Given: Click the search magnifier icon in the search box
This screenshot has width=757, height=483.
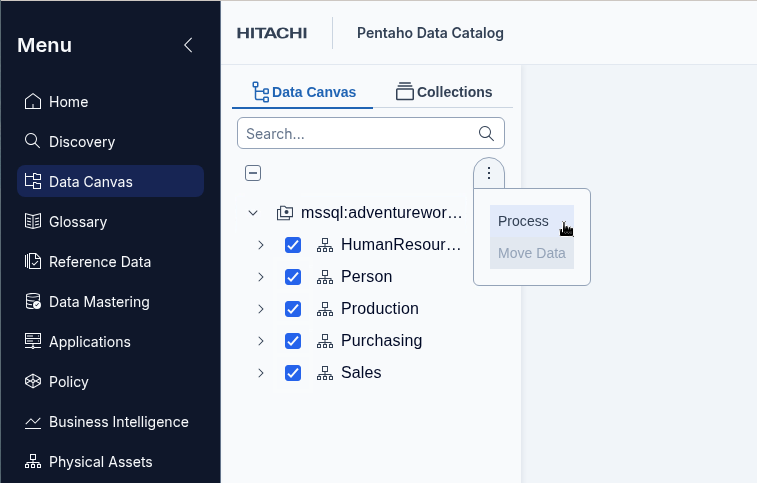Looking at the screenshot, I should (487, 133).
